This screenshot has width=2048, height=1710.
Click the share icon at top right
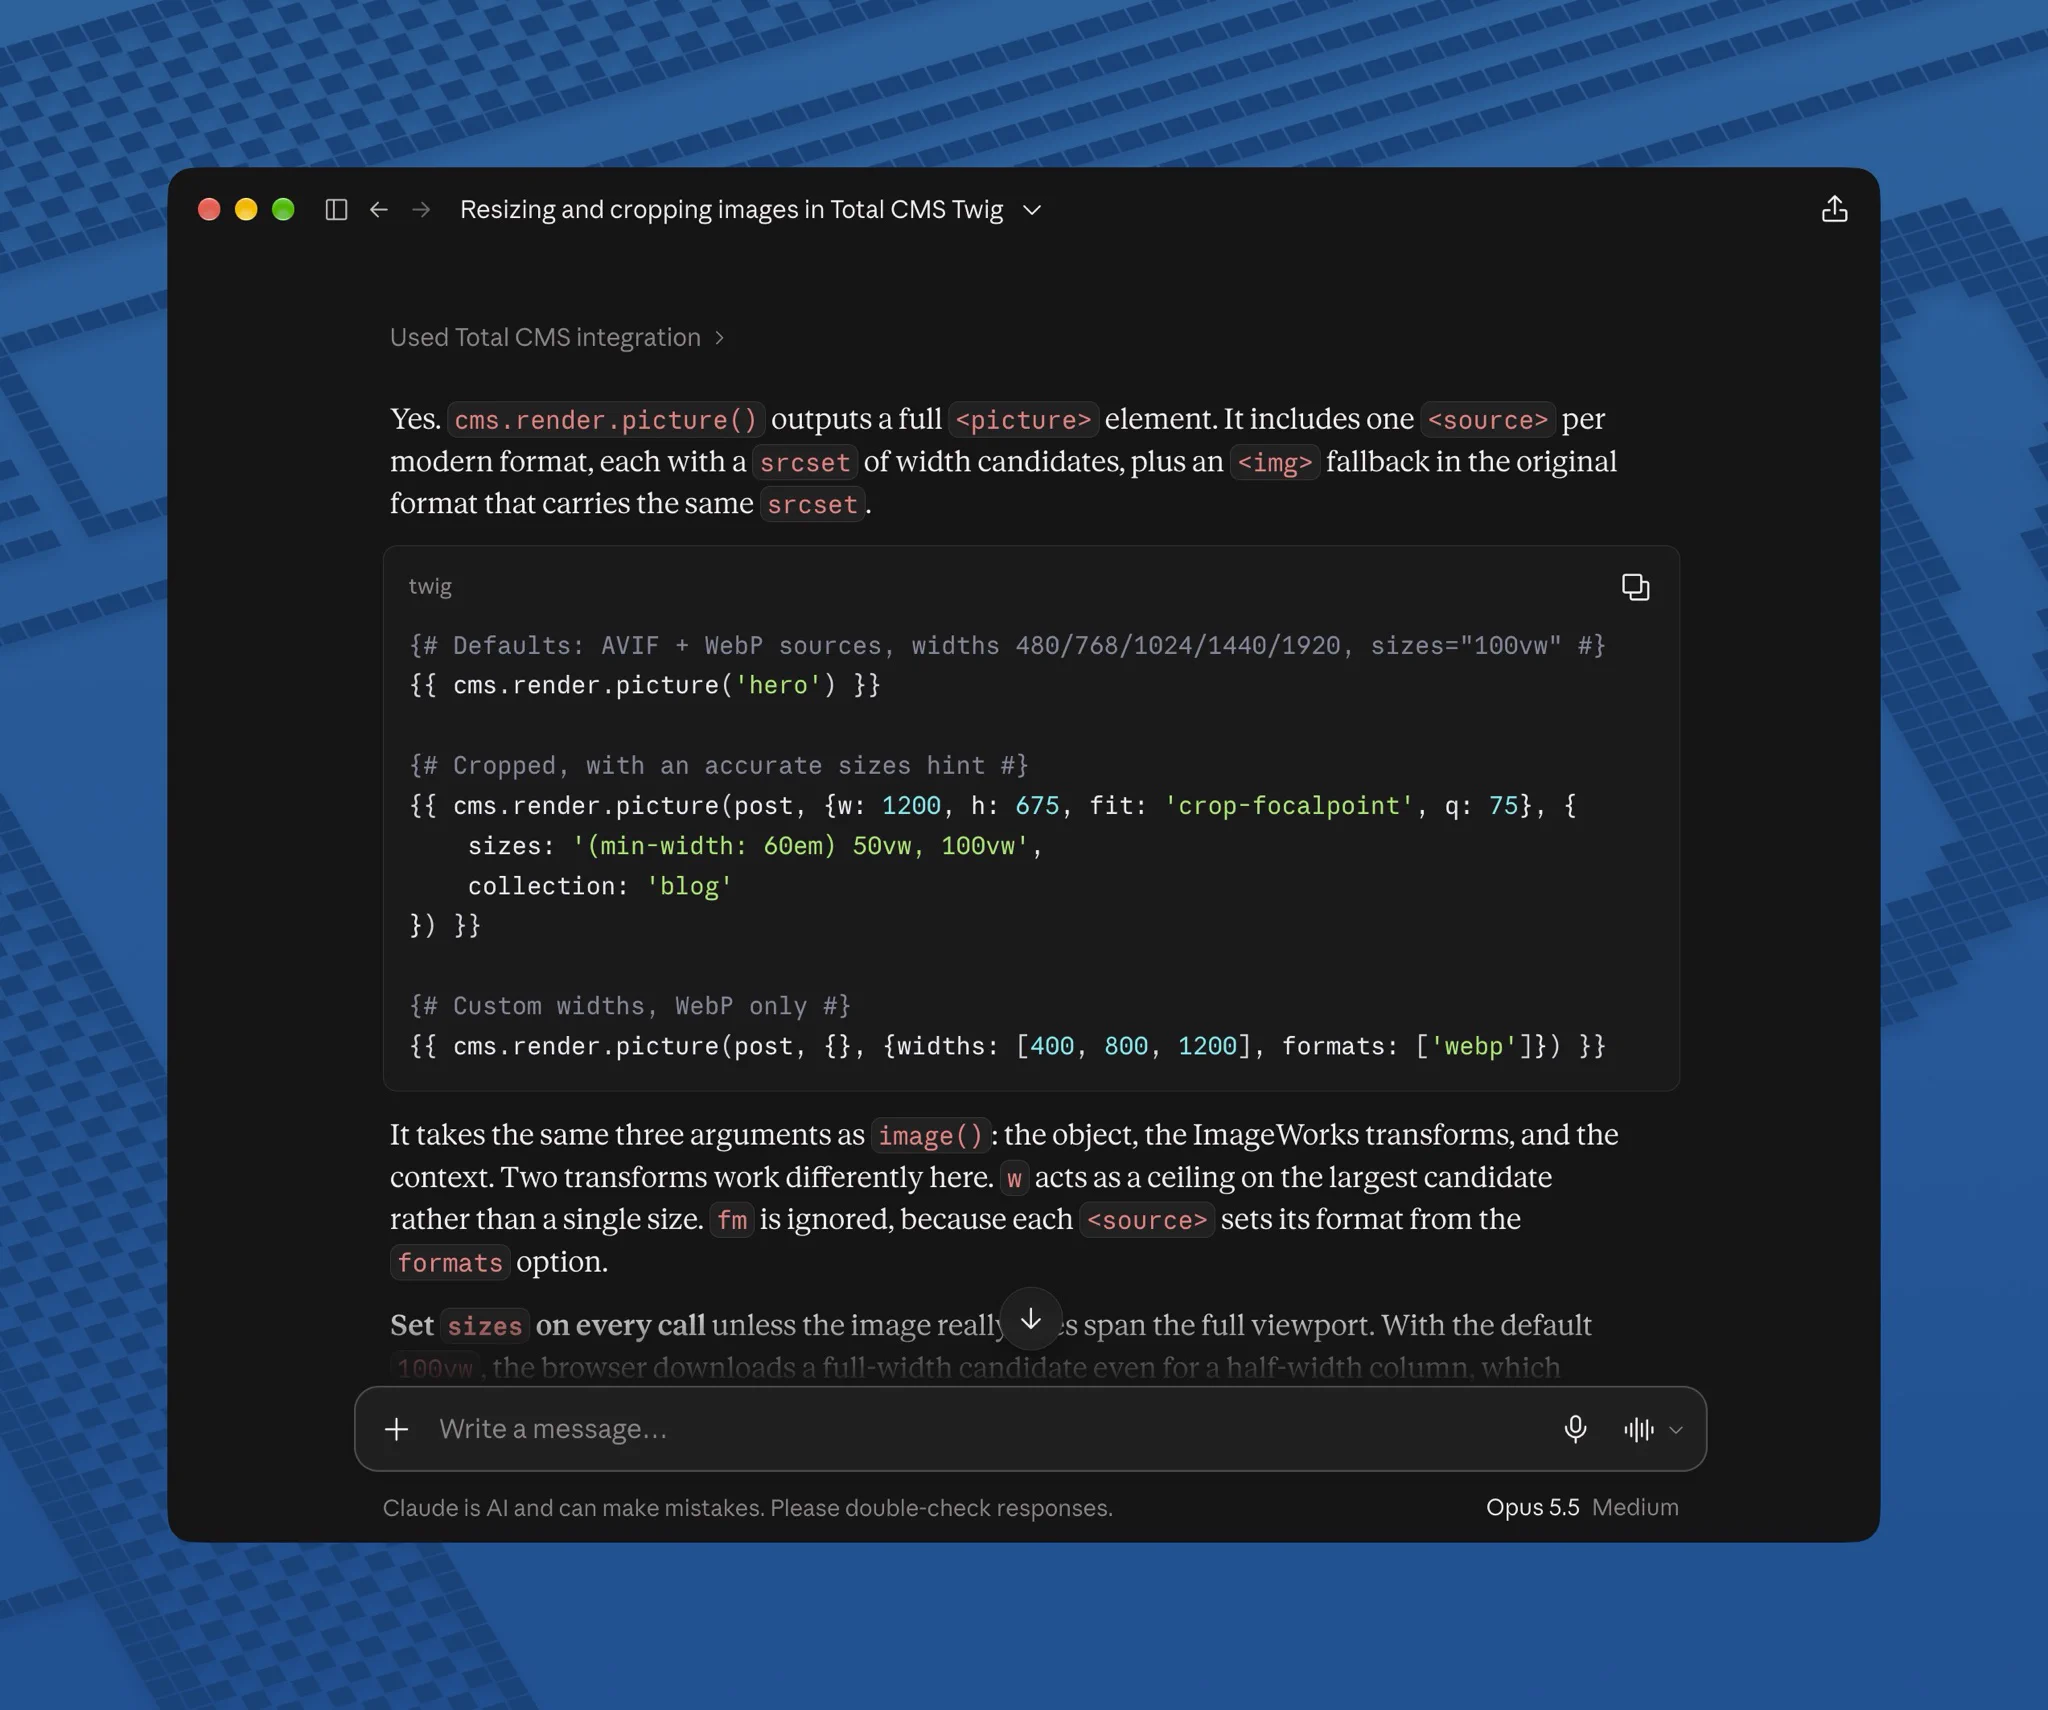[1834, 208]
